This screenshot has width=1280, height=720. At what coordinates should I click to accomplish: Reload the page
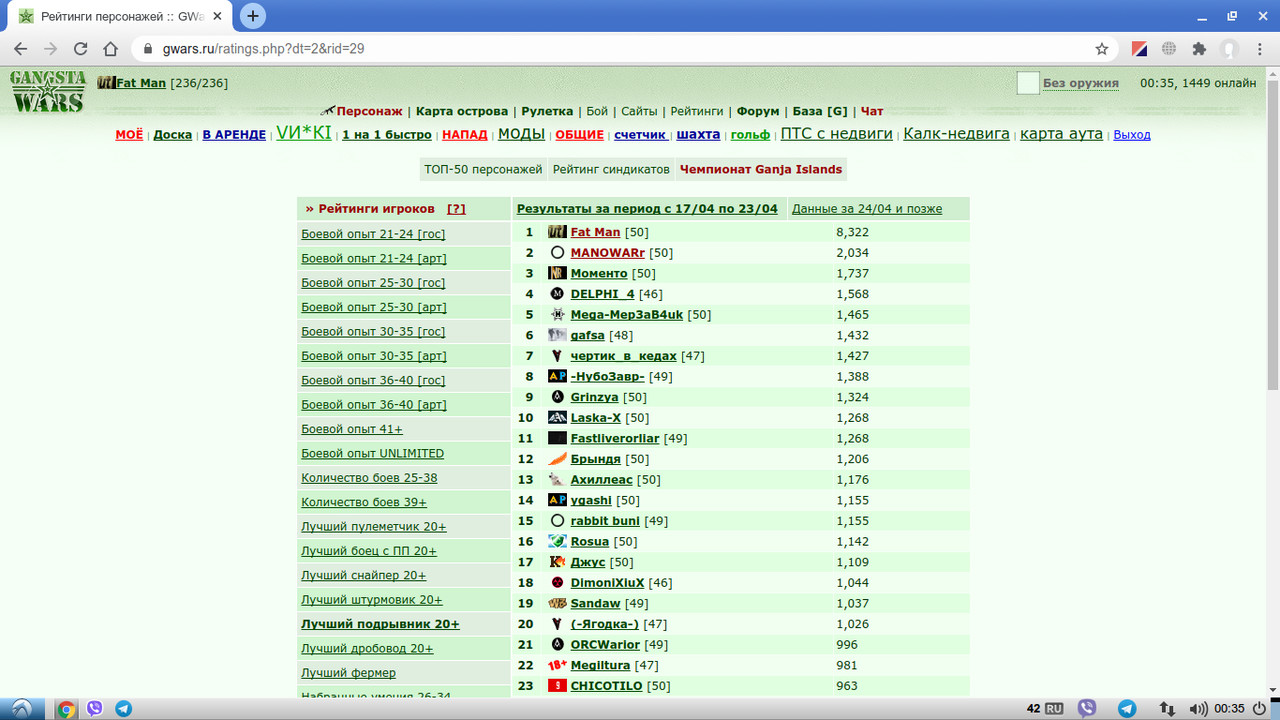[81, 48]
